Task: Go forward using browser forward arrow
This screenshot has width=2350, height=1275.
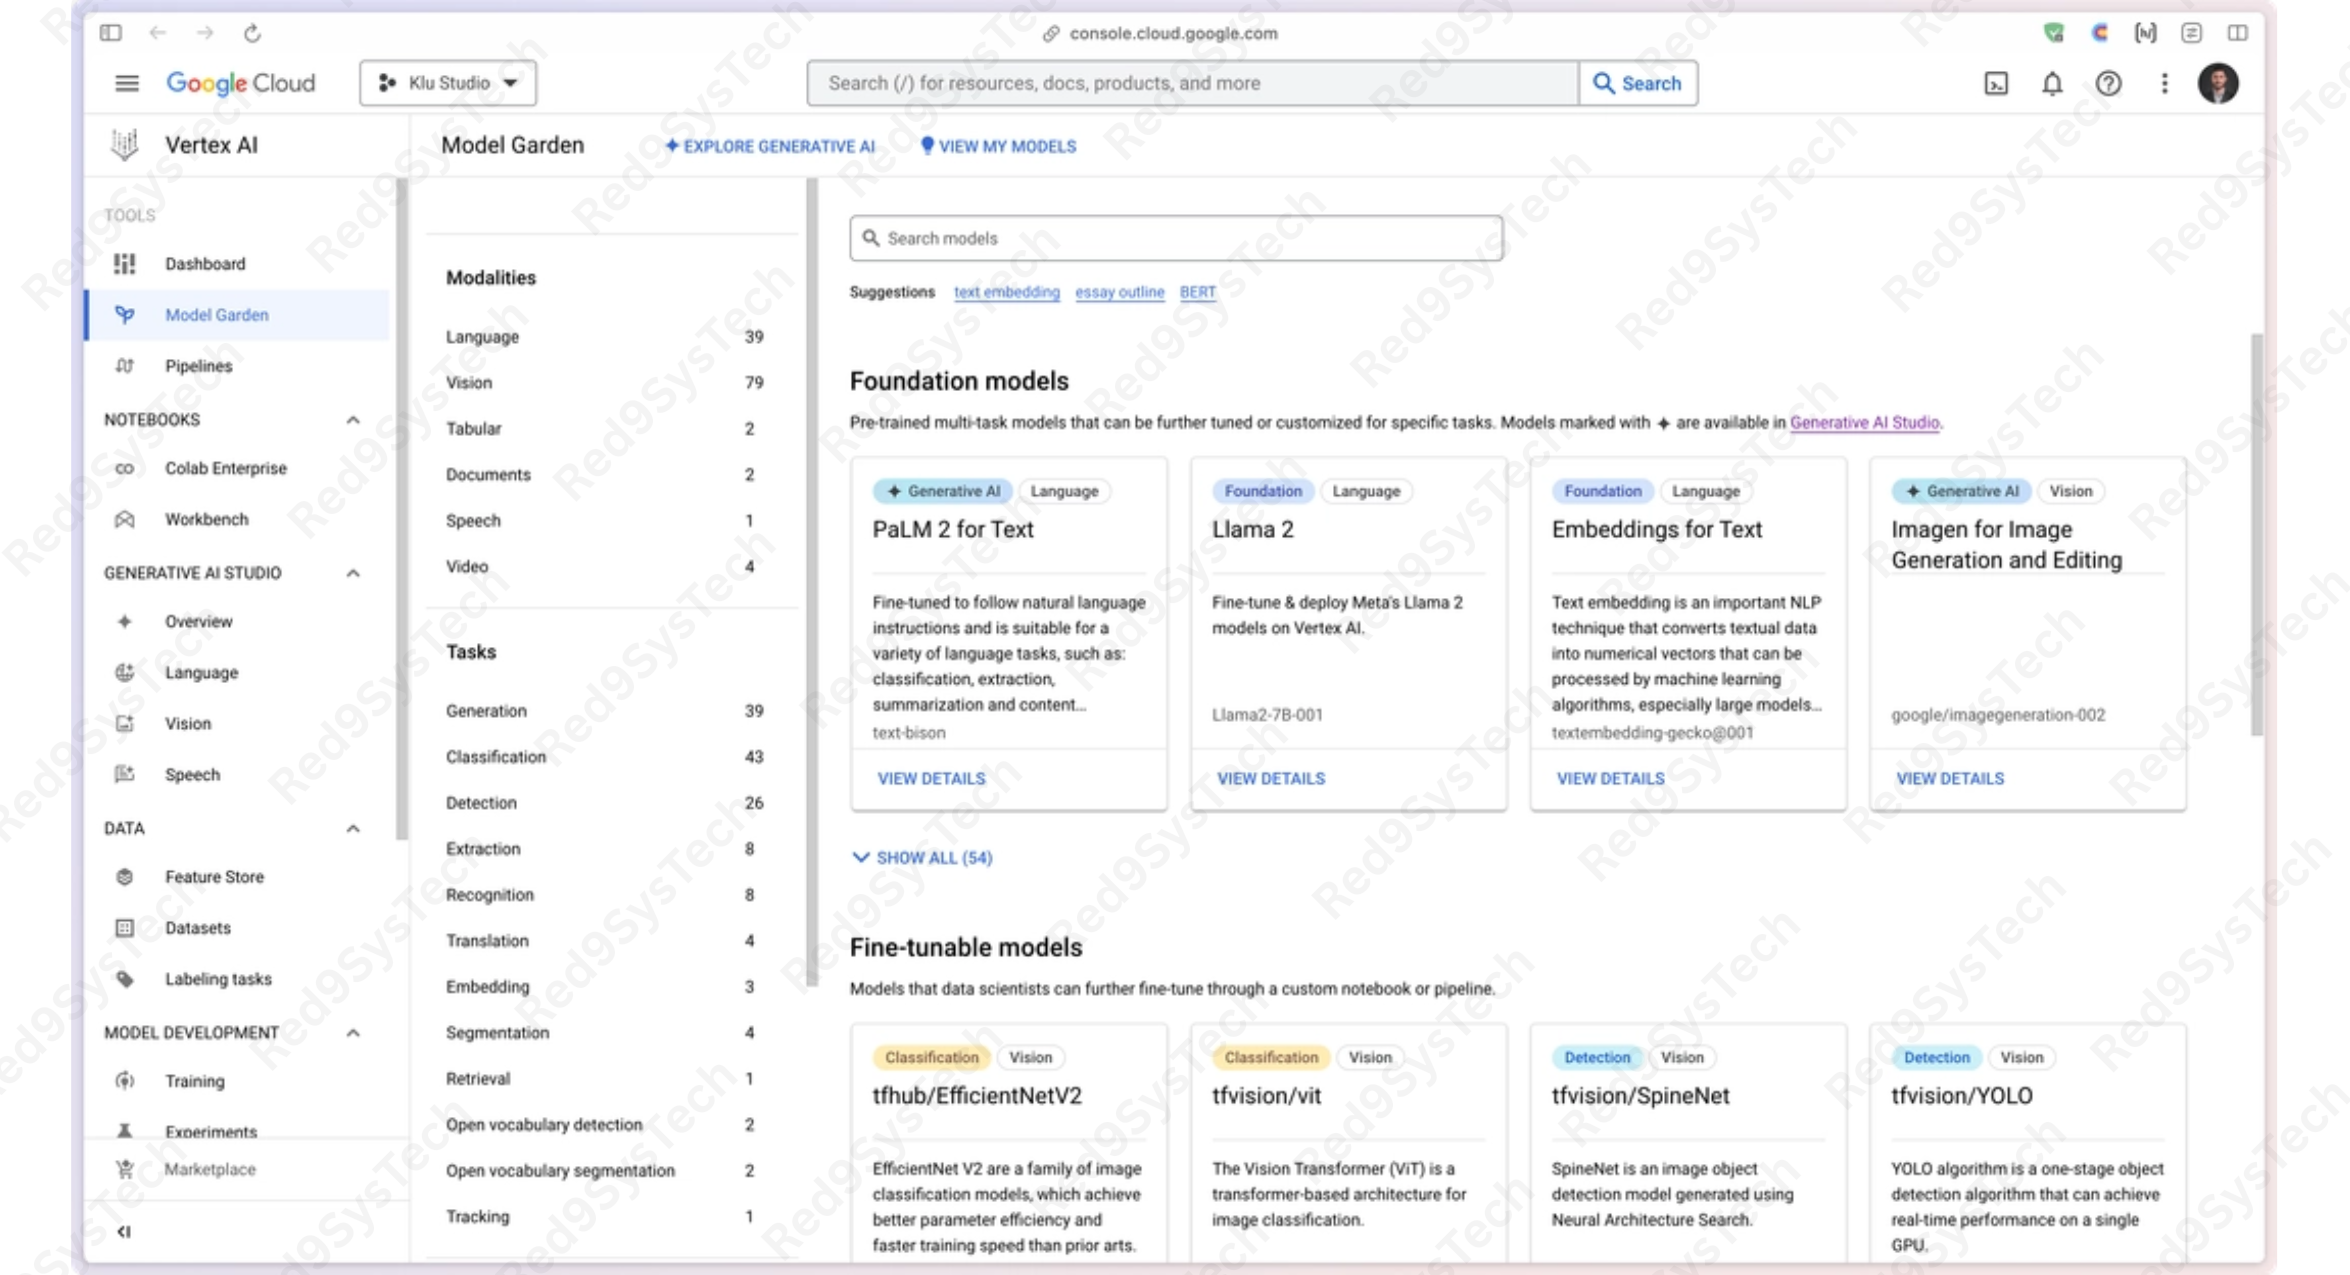Action: [205, 33]
